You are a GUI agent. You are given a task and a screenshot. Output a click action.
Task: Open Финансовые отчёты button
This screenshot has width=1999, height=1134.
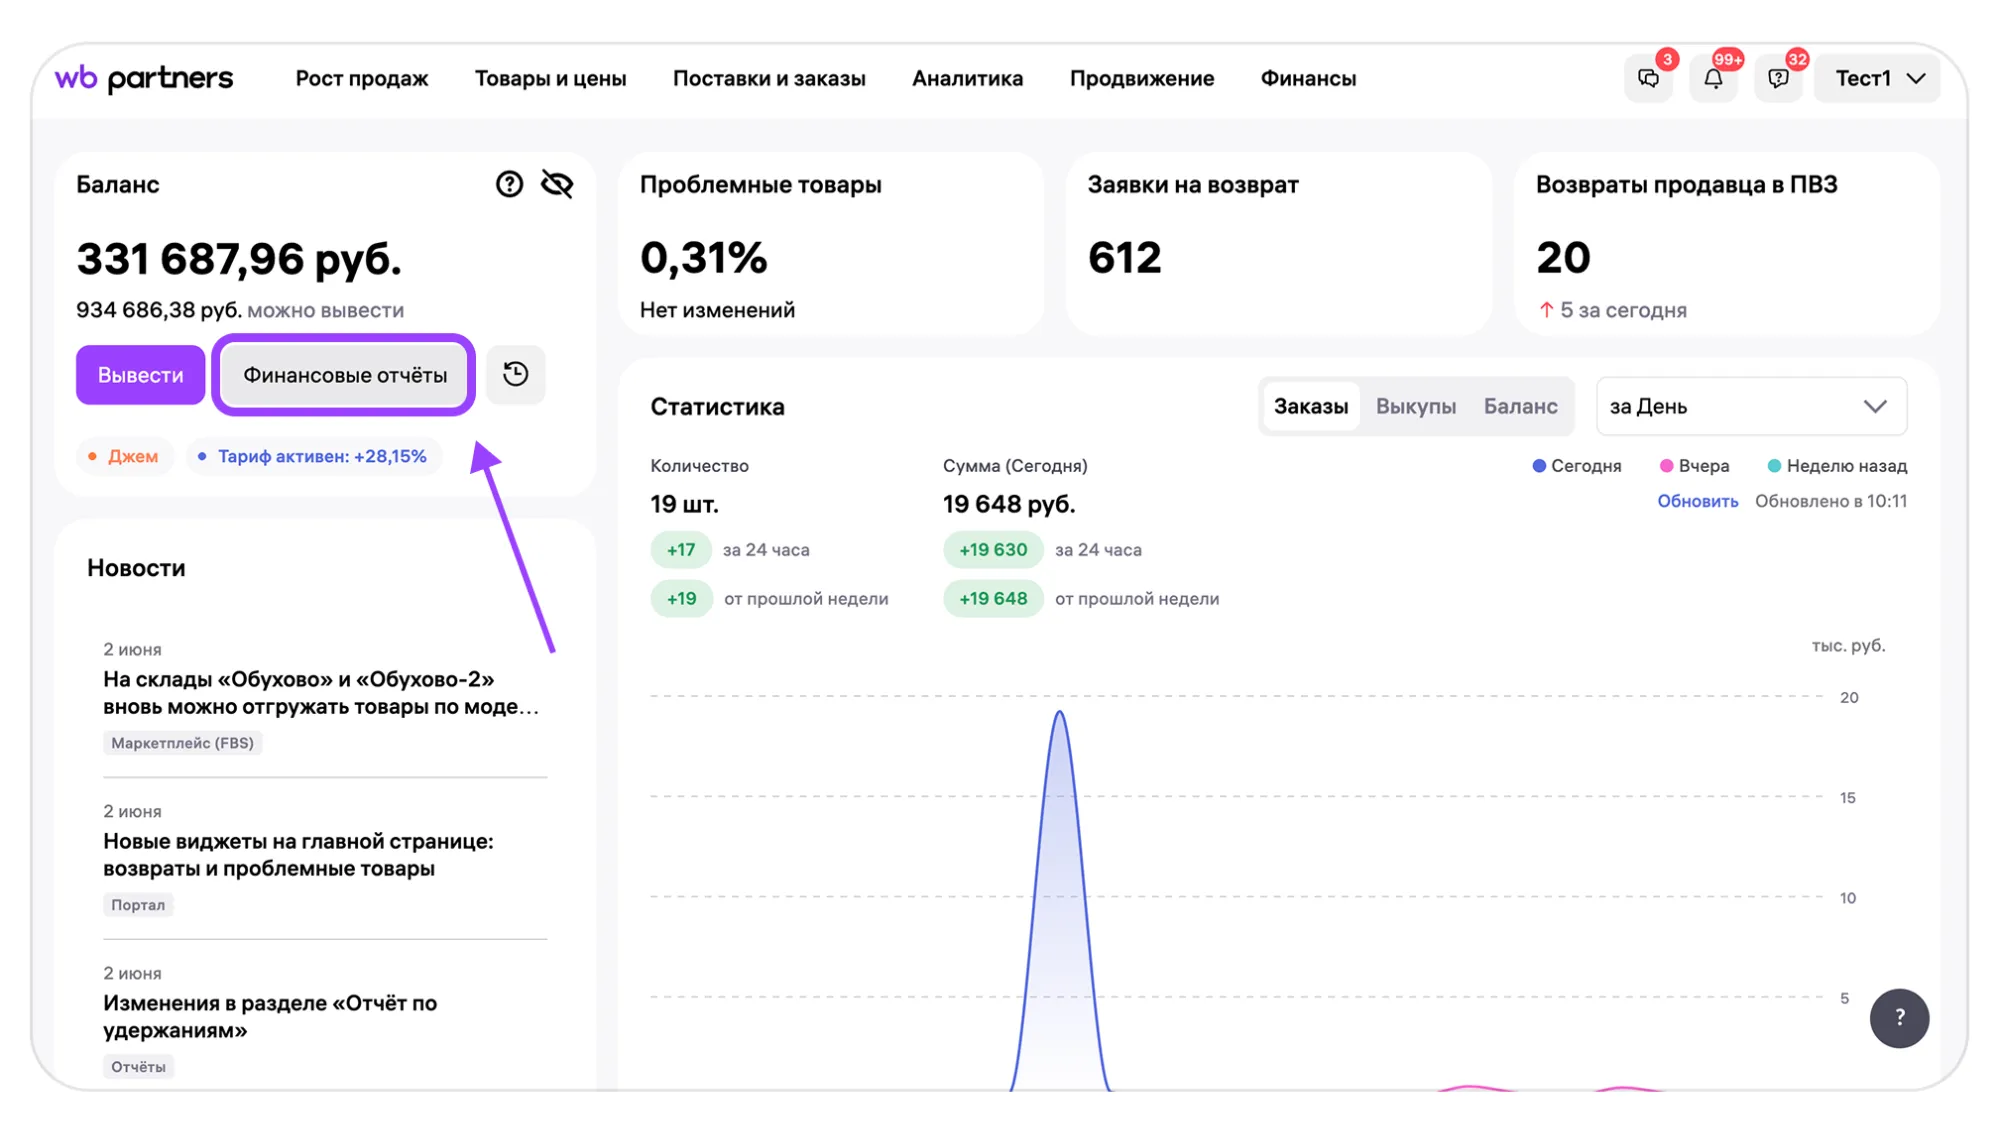coord(345,375)
